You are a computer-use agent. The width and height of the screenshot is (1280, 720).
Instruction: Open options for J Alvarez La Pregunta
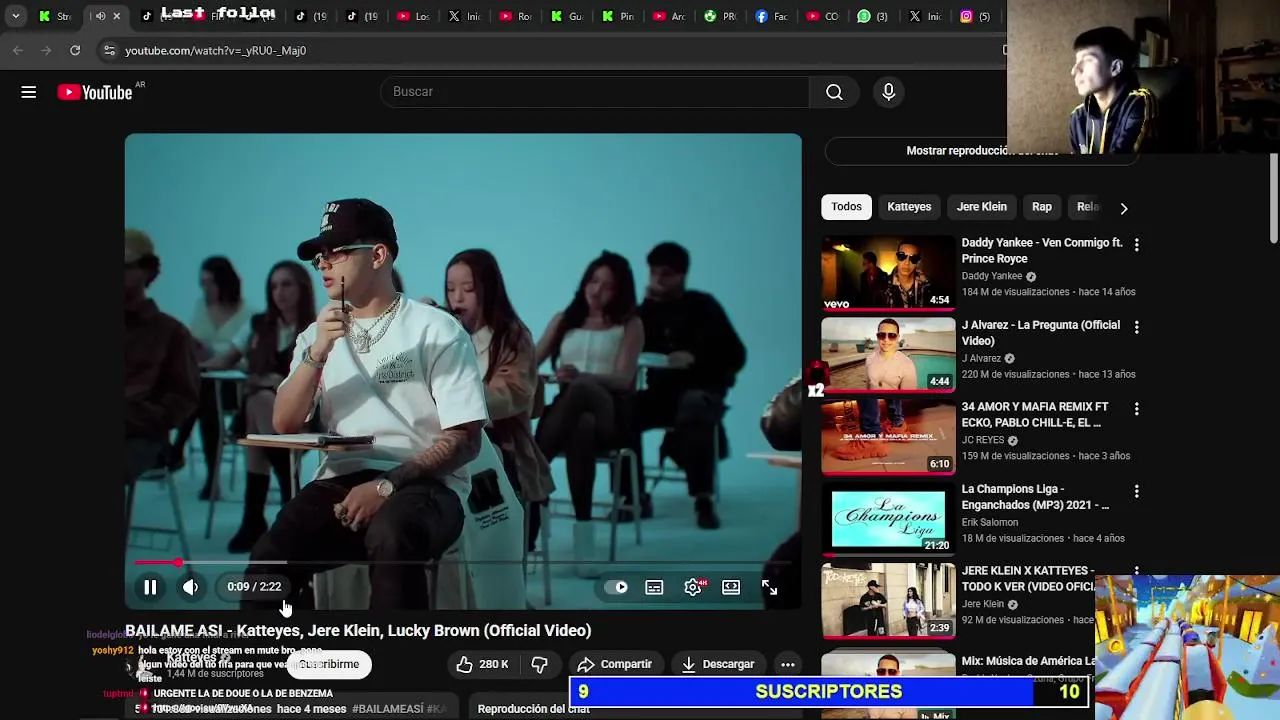(x=1136, y=327)
